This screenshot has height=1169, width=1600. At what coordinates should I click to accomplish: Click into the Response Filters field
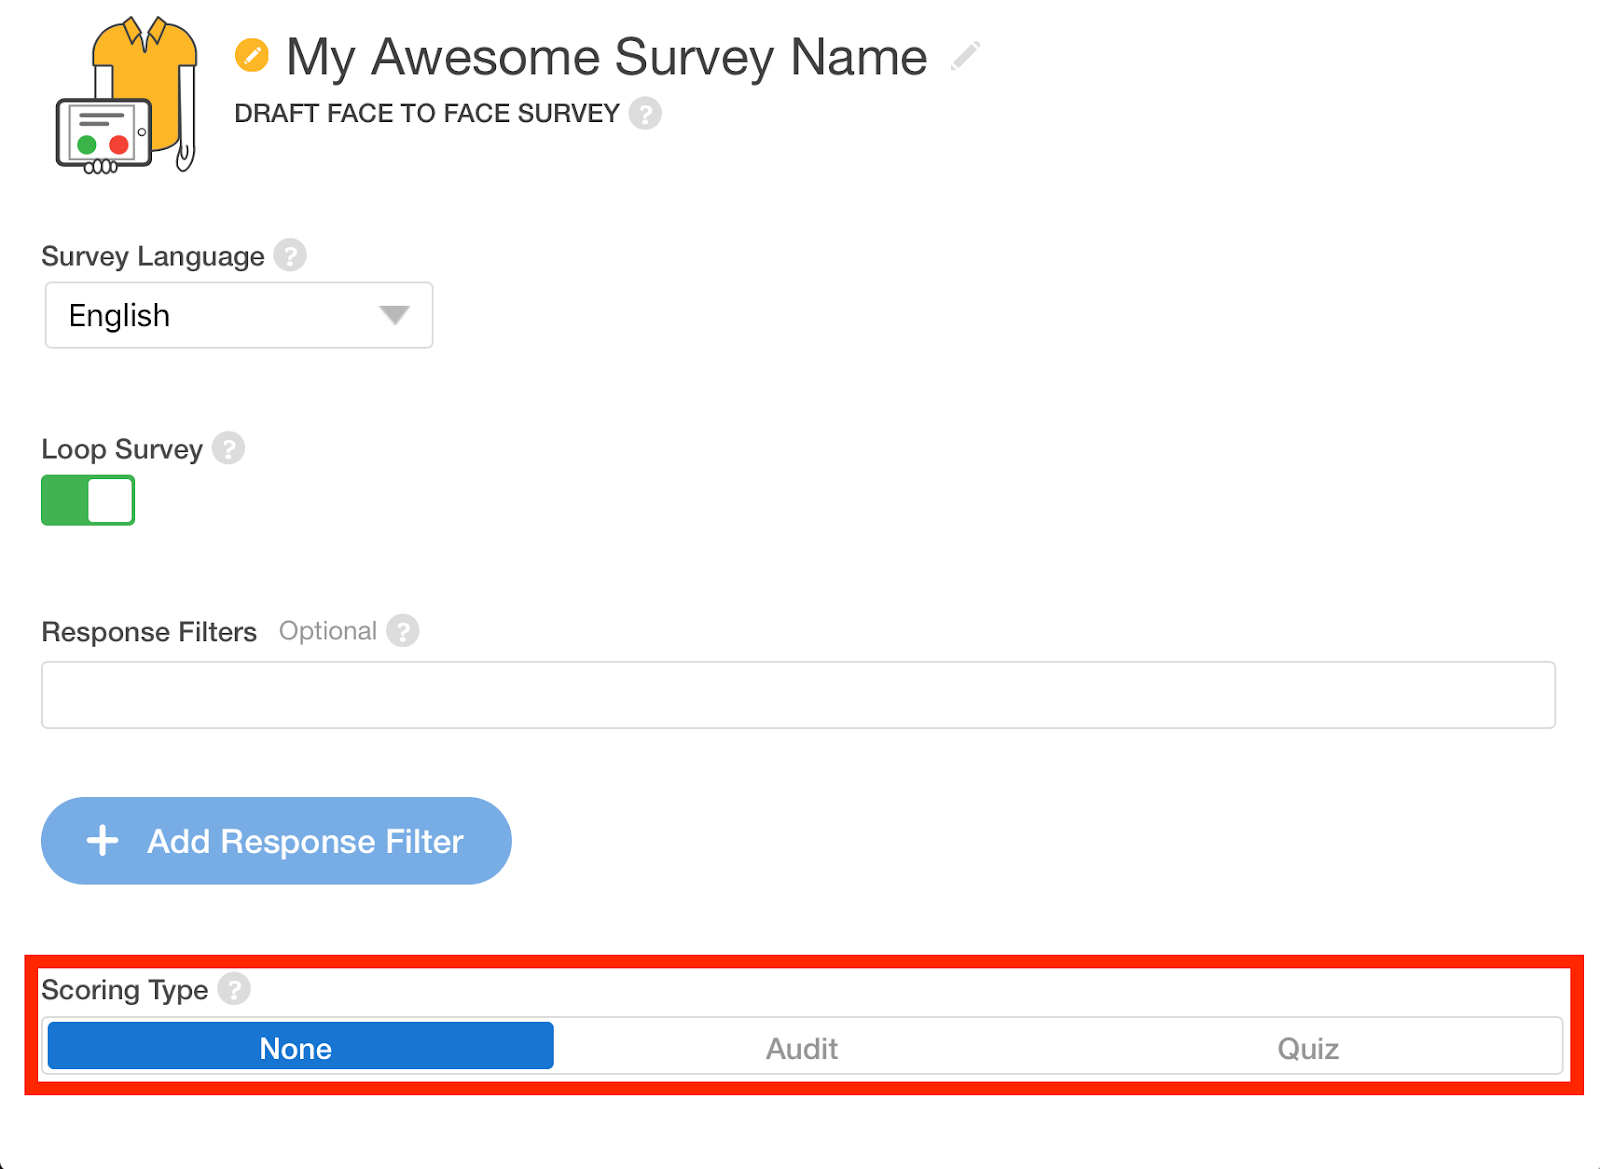tap(798, 695)
